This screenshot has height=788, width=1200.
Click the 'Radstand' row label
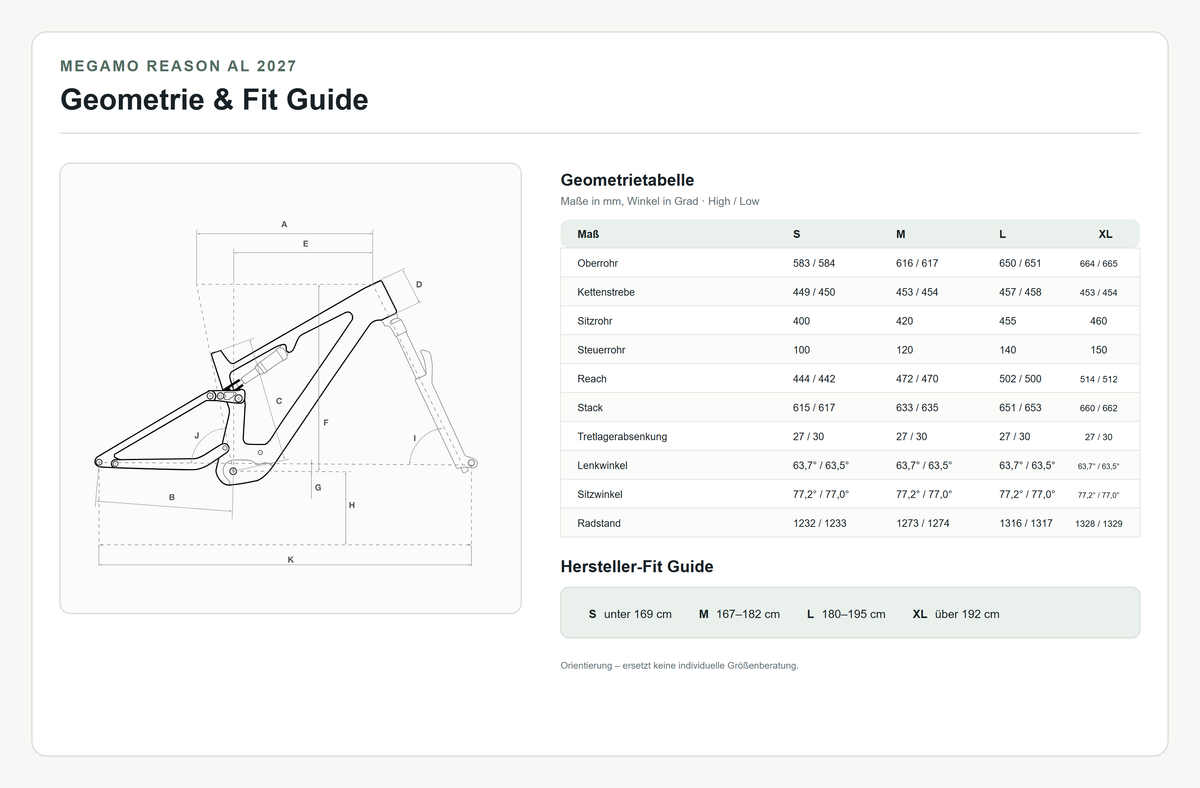(597, 523)
